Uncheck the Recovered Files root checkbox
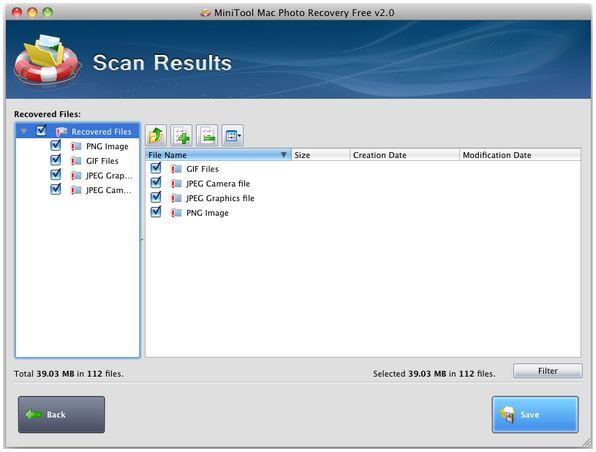 pos(41,131)
